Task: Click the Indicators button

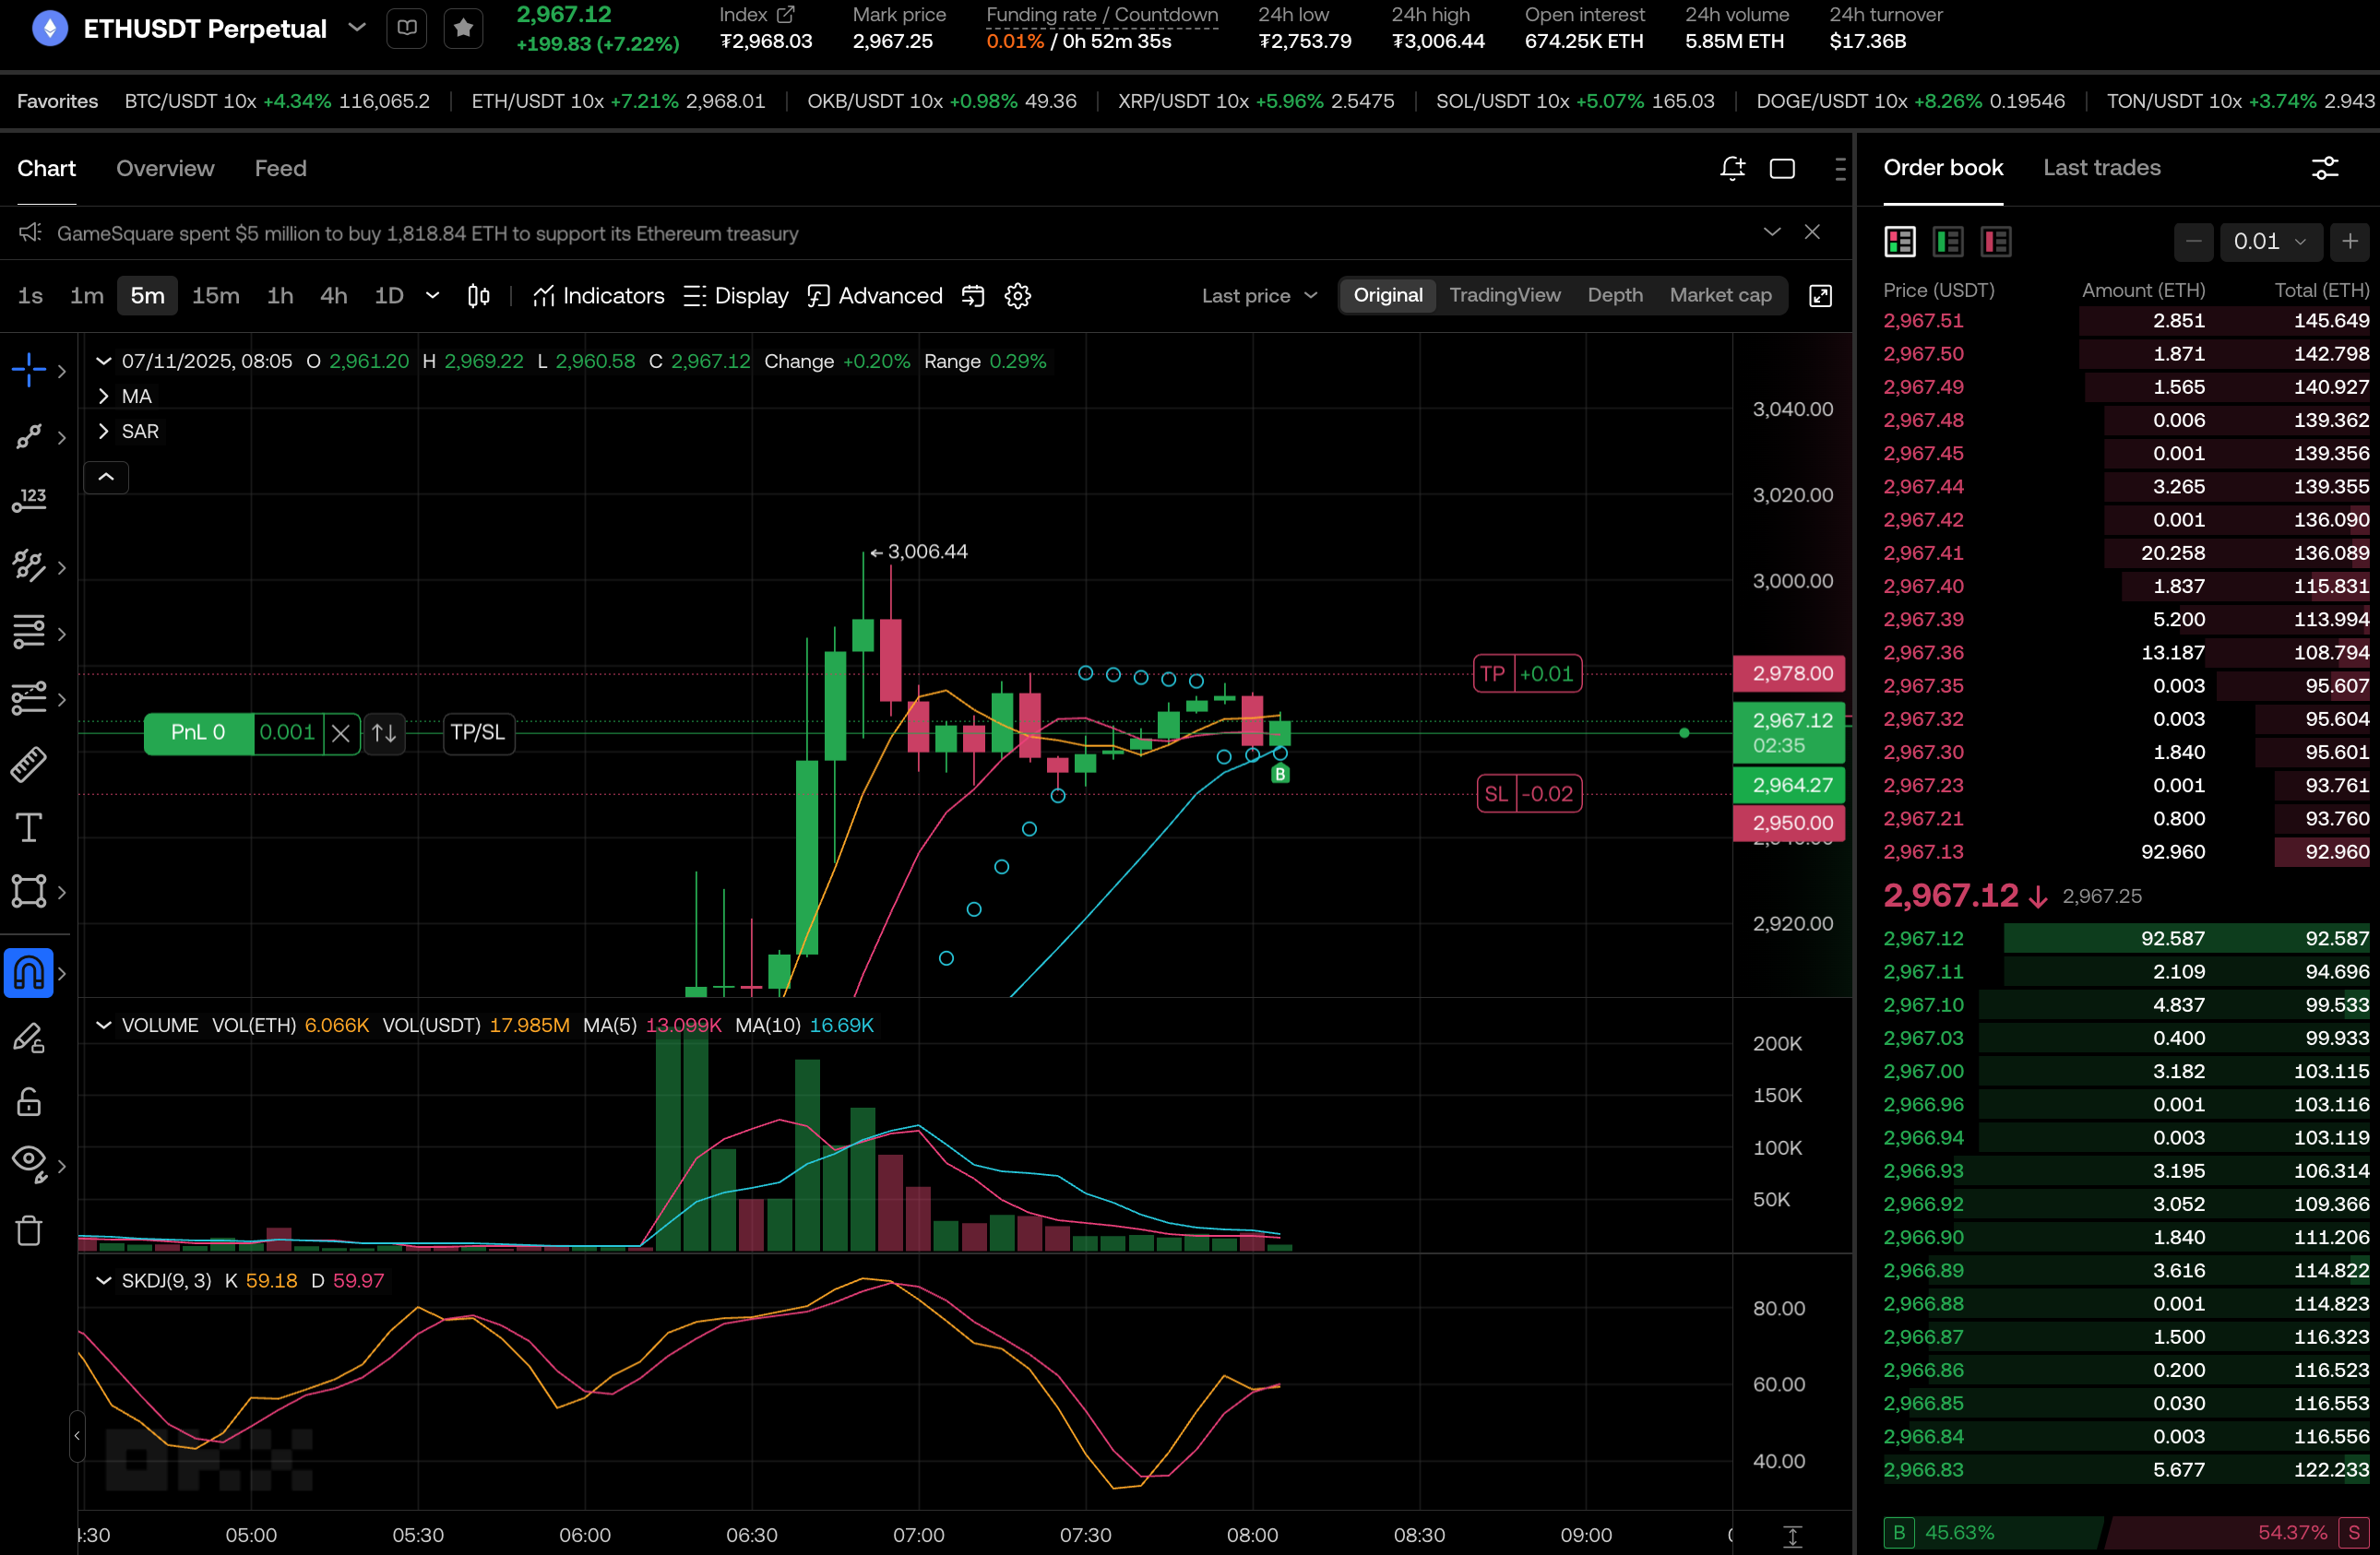Action: click(599, 296)
